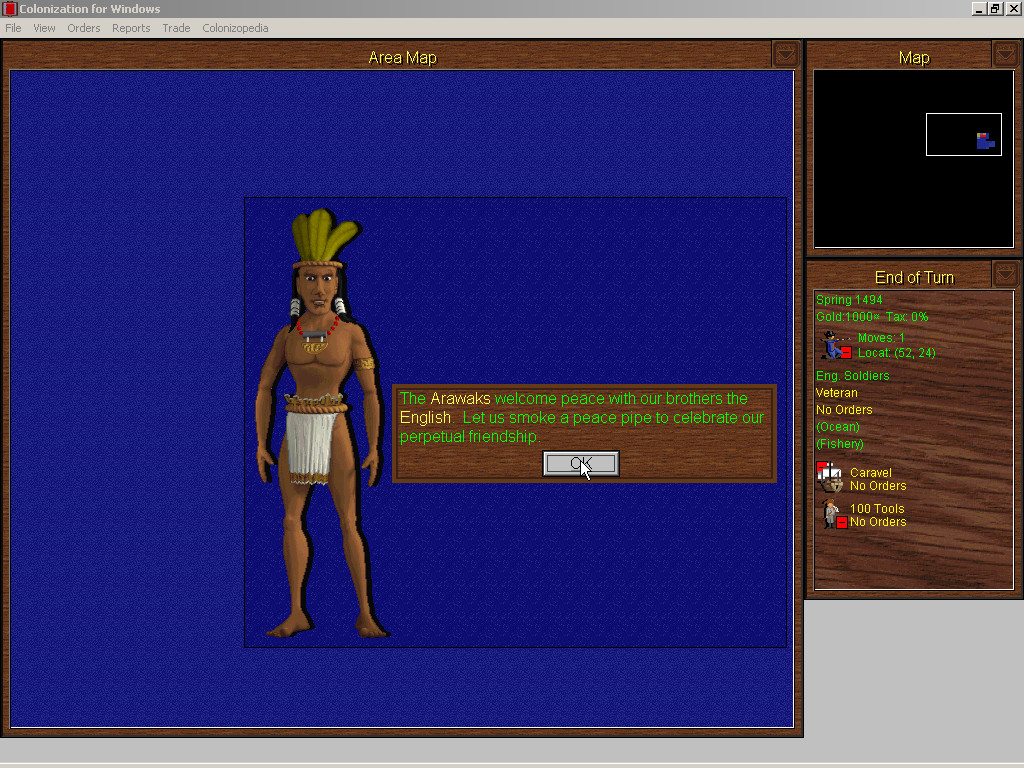The height and width of the screenshot is (768, 1024).
Task: Click the 'Spring 1494' date text
Action: (x=849, y=300)
